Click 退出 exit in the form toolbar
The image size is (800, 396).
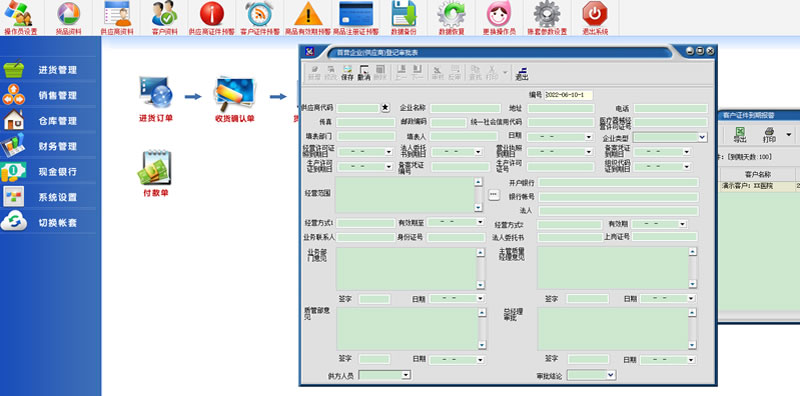click(x=521, y=74)
